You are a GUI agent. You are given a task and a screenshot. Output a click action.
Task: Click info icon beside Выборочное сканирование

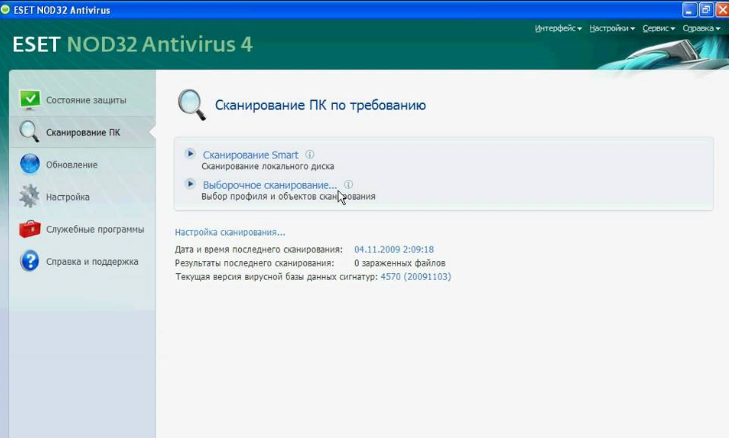click(x=348, y=185)
